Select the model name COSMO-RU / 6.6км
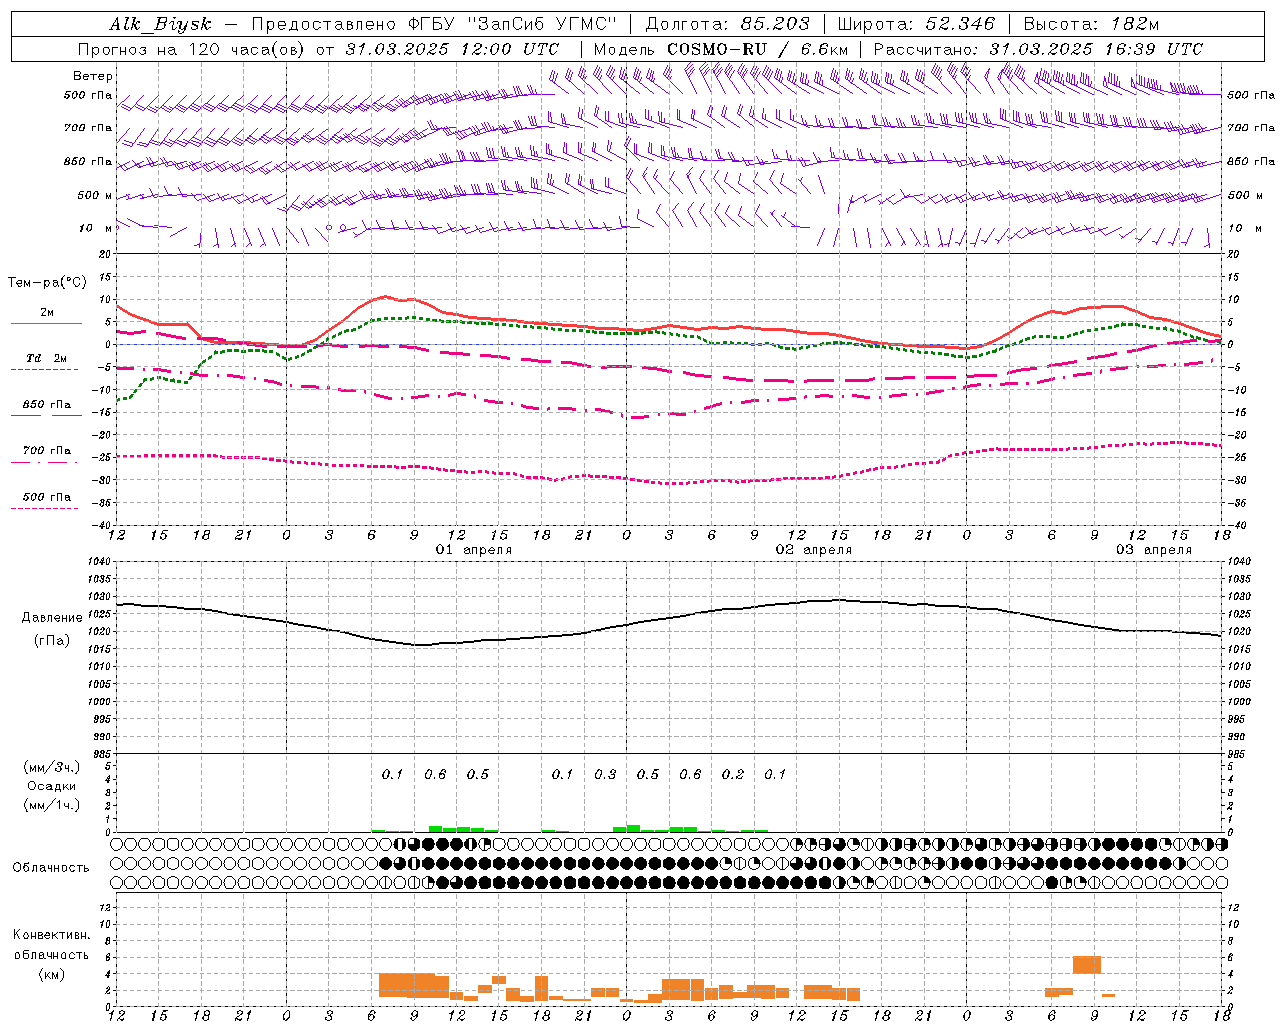Screen dimensions: 1280x1024 757,49
